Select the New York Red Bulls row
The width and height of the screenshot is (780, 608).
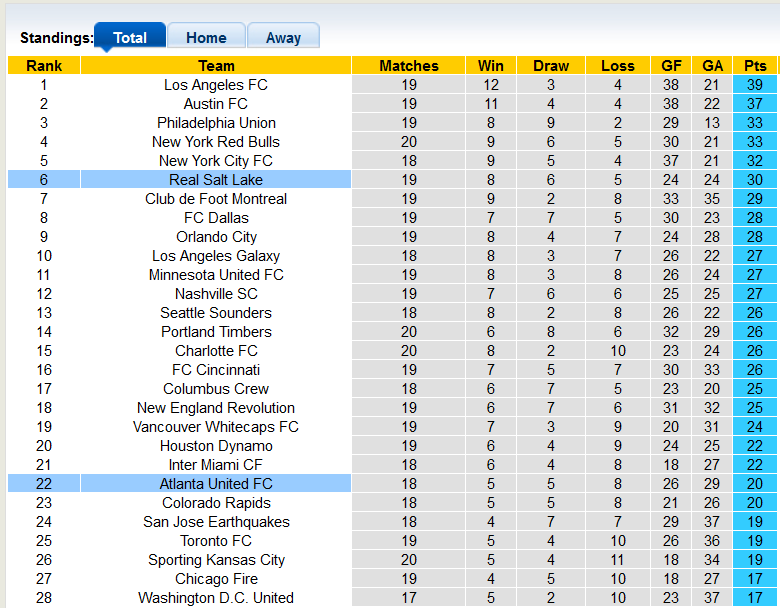[216, 142]
